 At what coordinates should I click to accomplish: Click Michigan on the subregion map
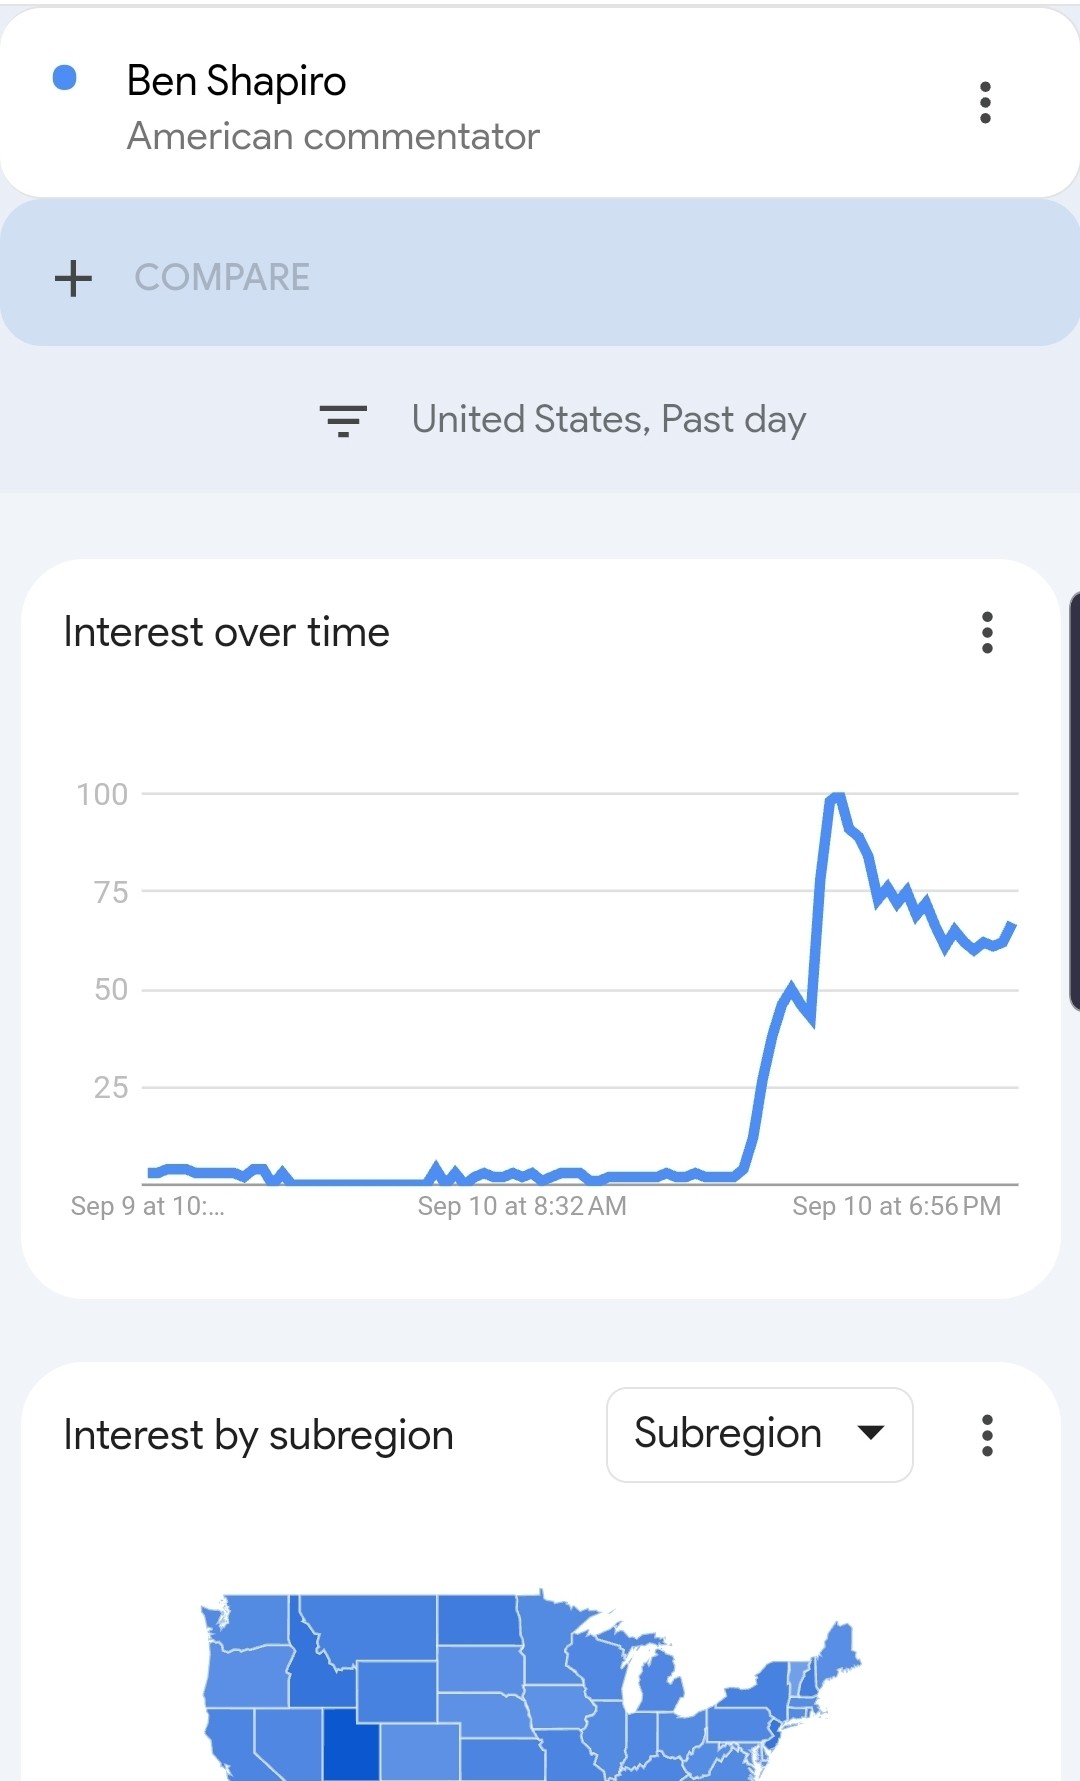(x=658, y=1682)
